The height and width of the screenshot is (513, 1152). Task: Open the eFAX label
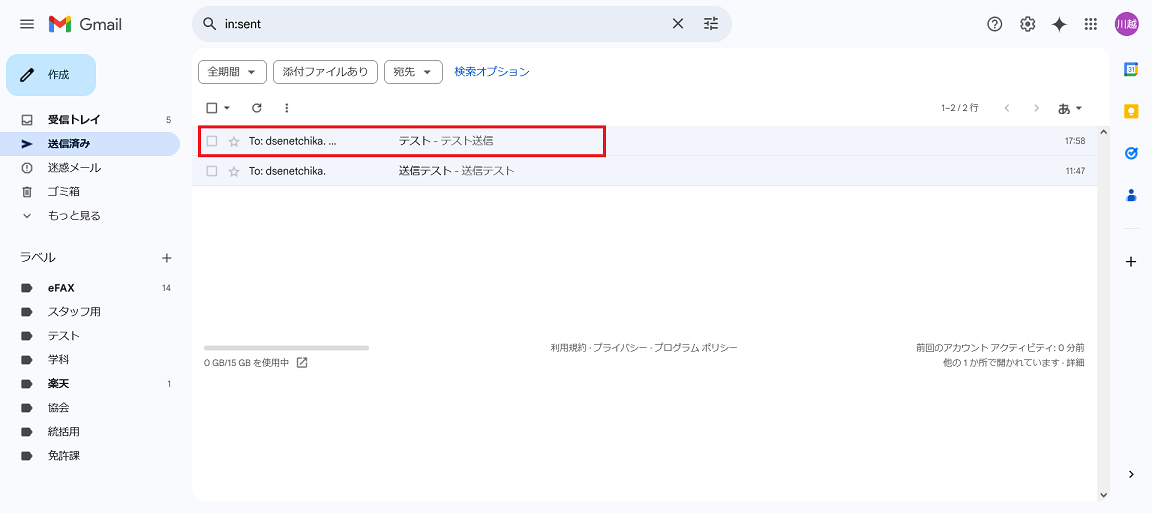61,288
